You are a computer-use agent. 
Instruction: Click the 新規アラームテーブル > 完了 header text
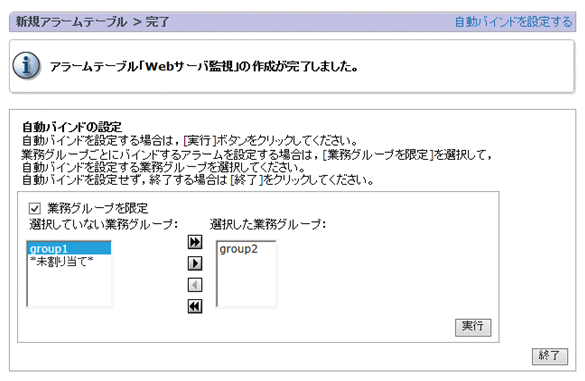click(x=93, y=22)
